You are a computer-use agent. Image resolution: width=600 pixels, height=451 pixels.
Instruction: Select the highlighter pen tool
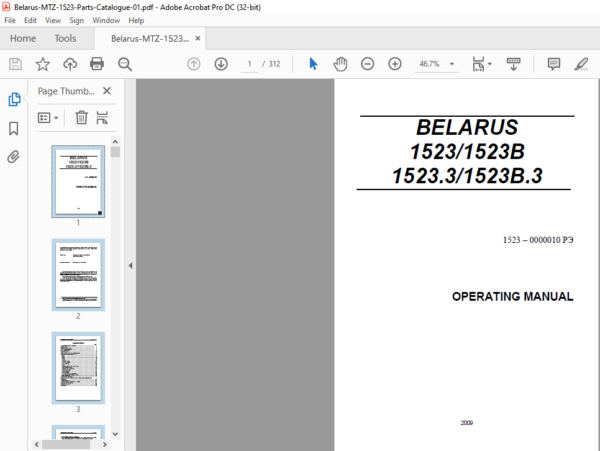(581, 64)
